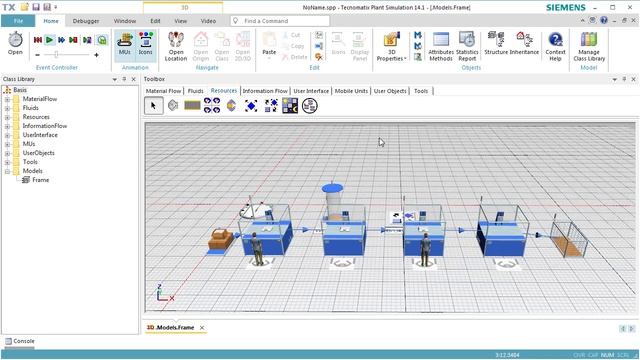Select the round LockoutZone resource tool
Viewport: 640px width, 360px height.
(310, 106)
